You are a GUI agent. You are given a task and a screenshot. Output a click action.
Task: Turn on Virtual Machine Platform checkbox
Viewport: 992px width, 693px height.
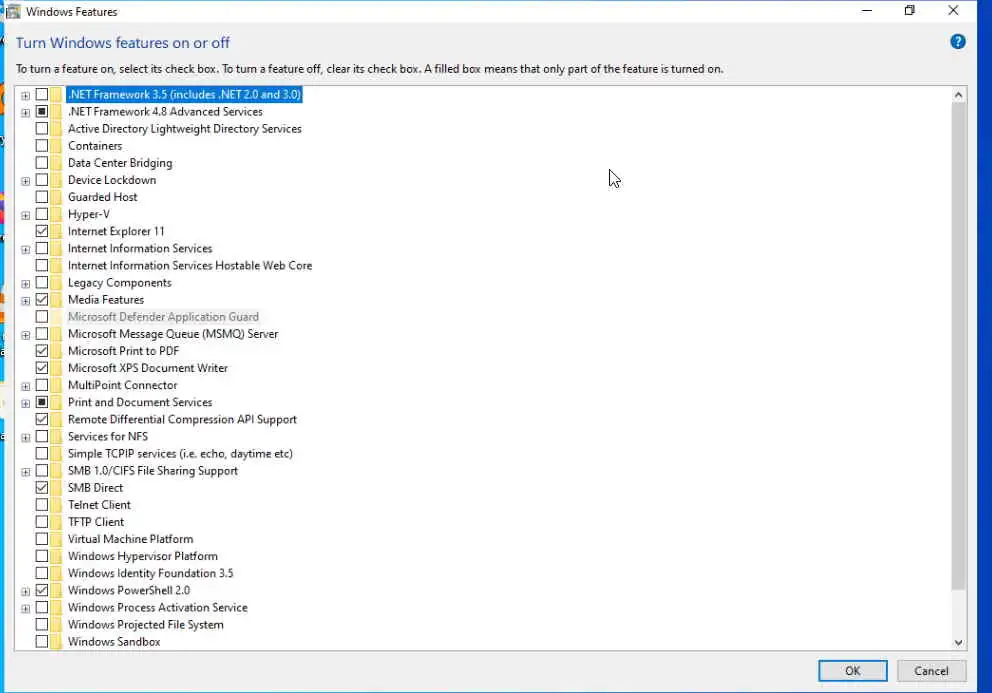[42, 539]
